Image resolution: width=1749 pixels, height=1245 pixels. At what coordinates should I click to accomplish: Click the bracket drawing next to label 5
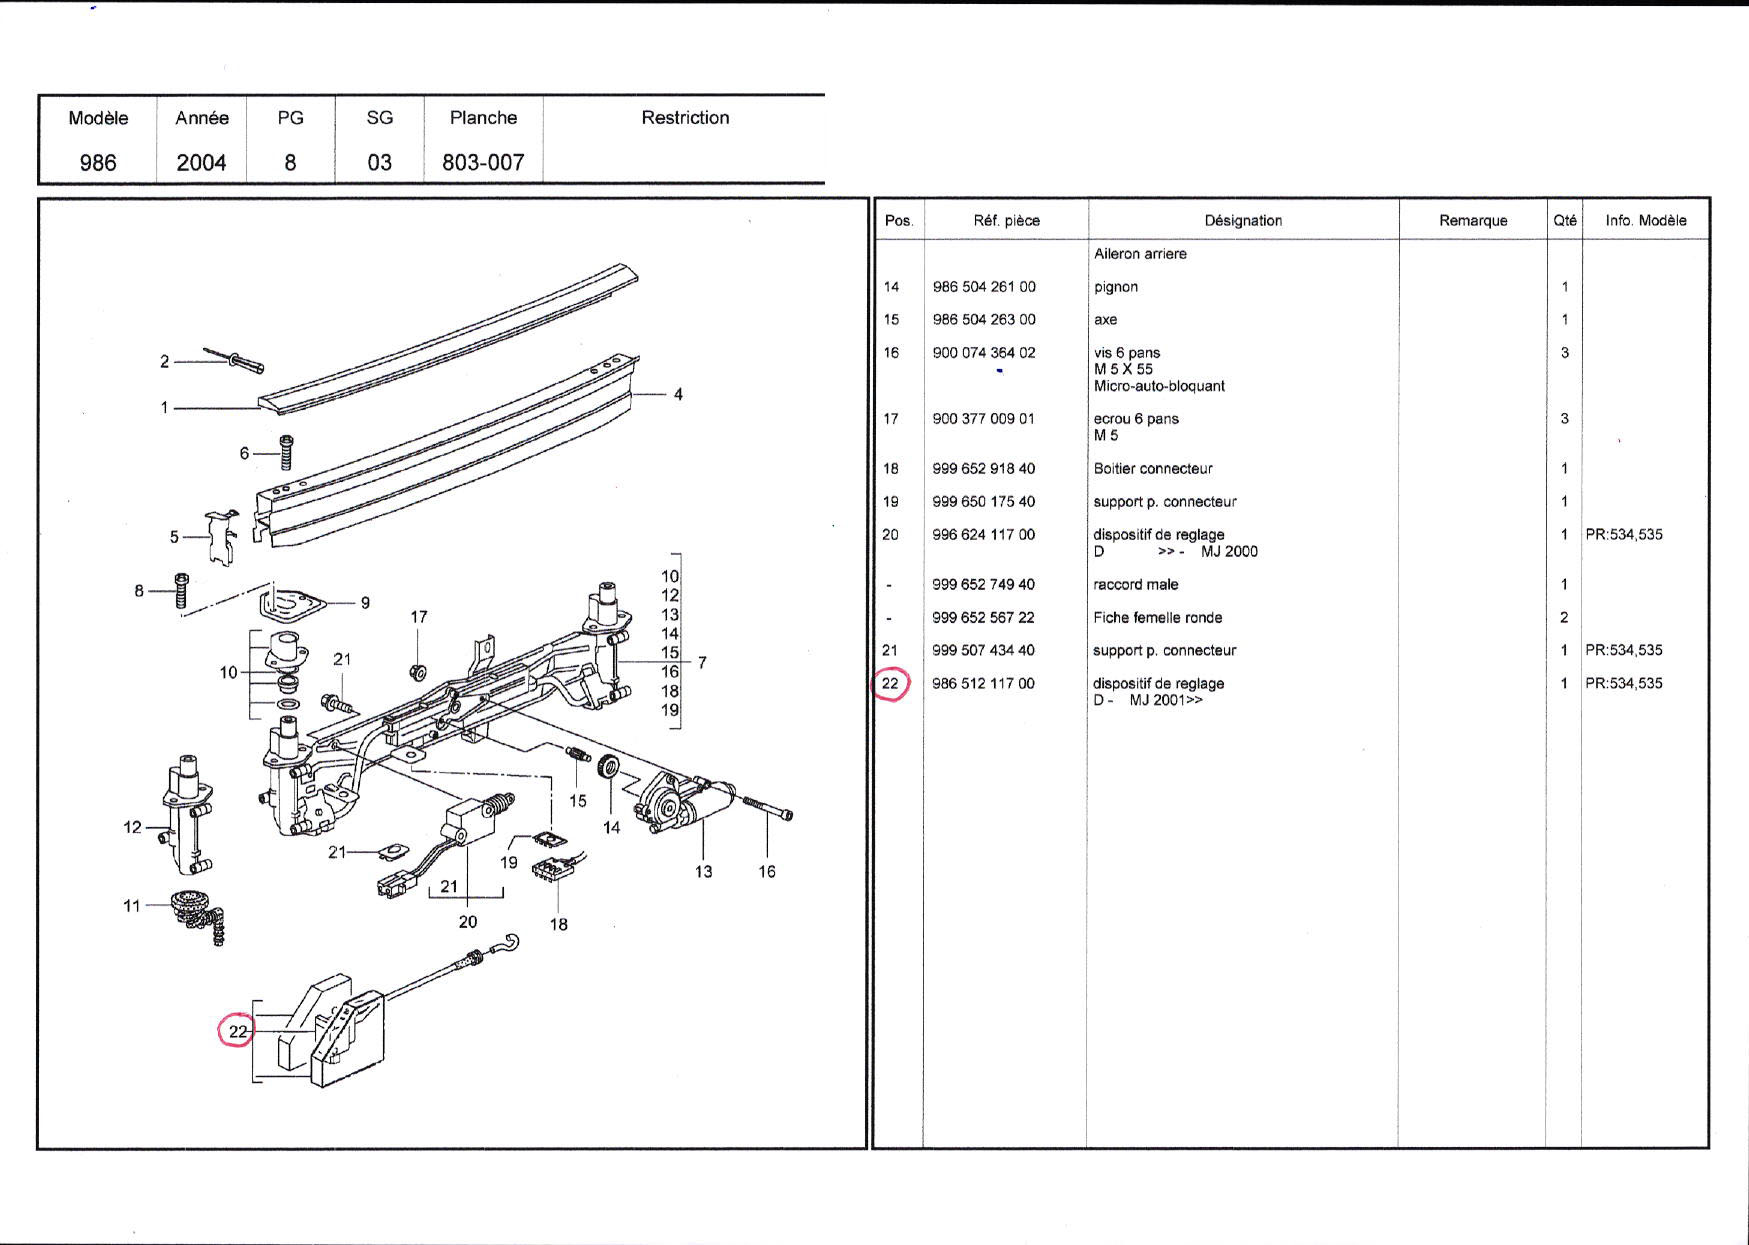point(221,537)
